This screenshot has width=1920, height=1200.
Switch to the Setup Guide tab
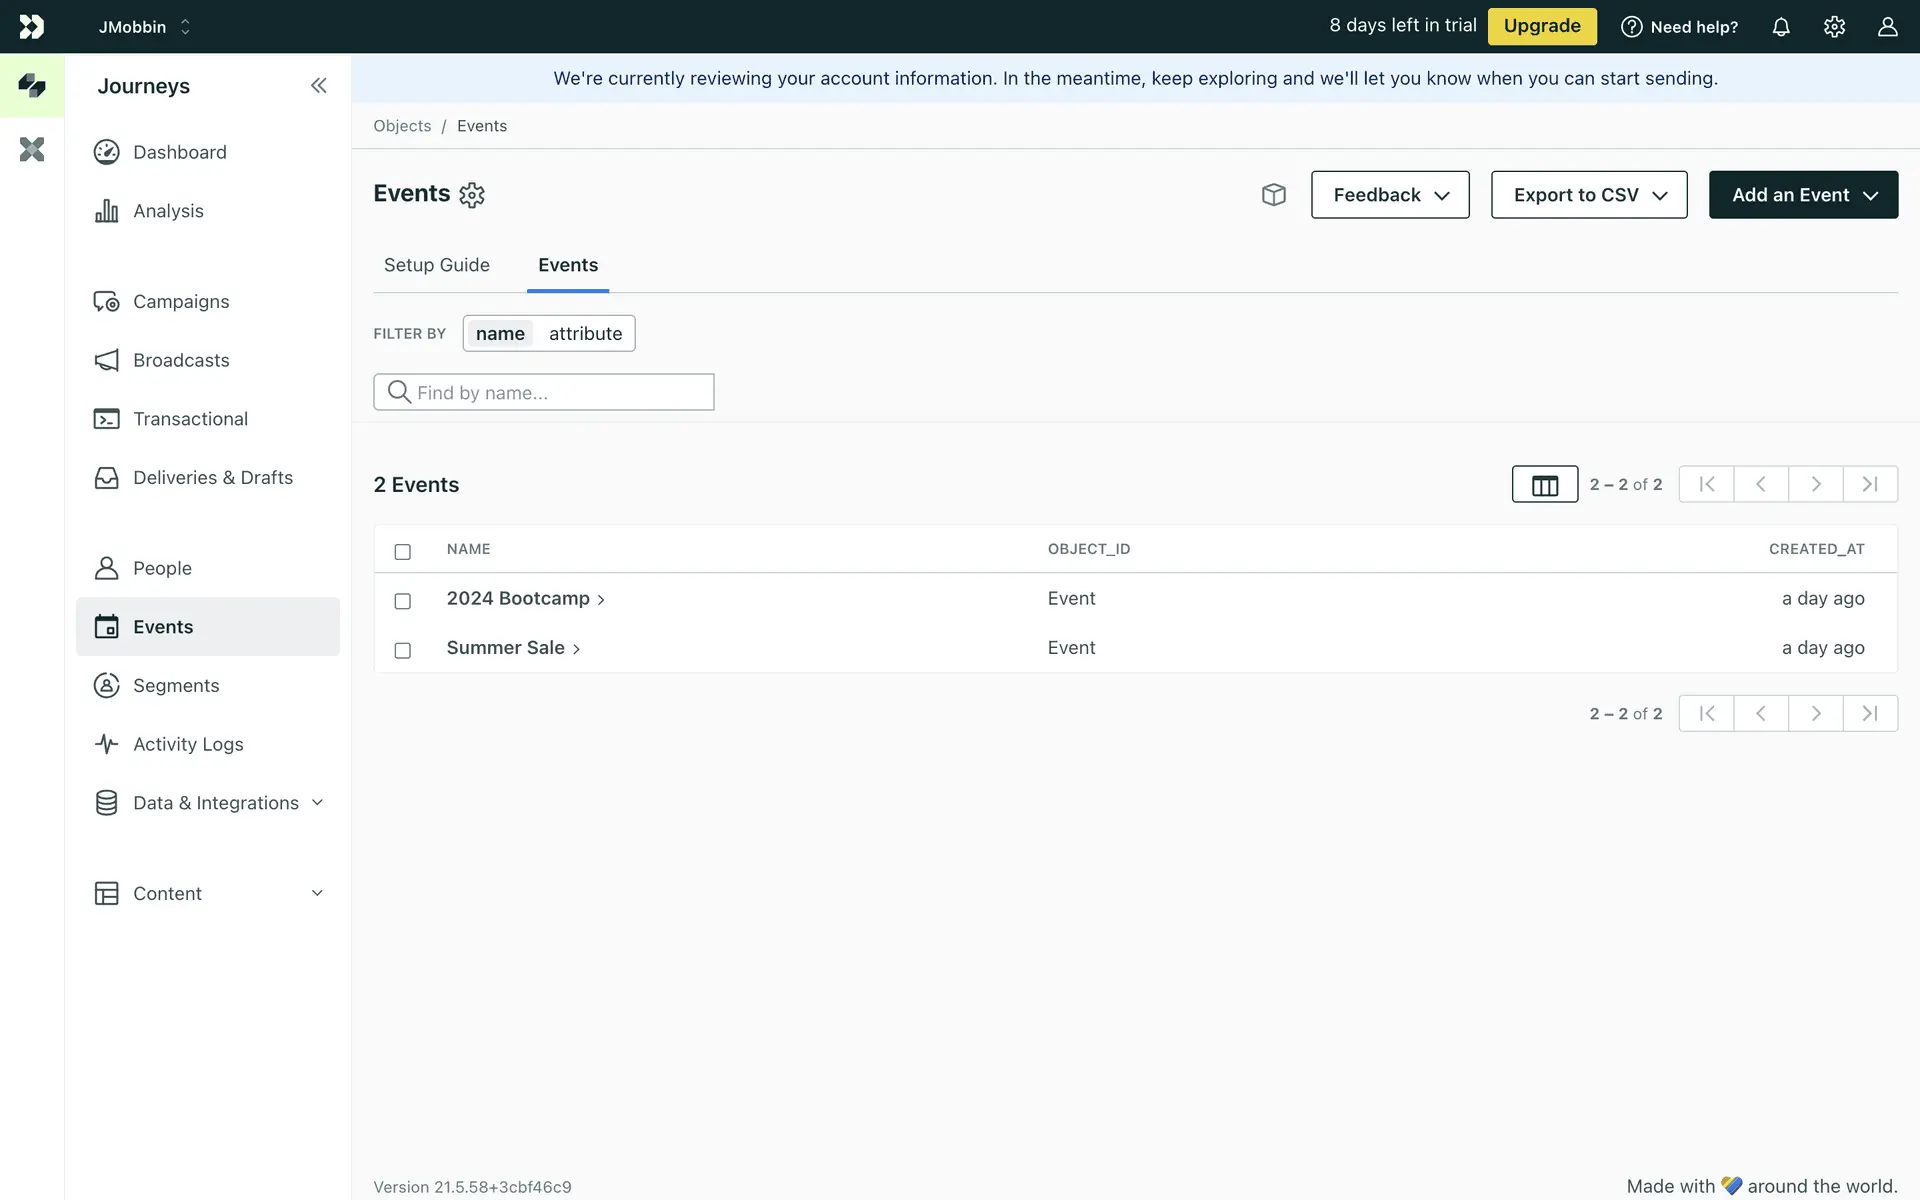436,265
